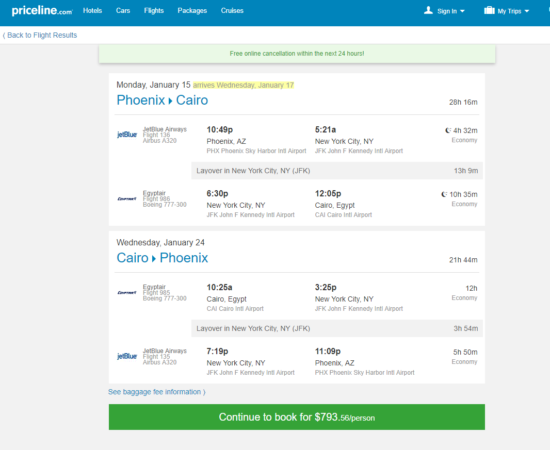The image size is (550, 450).
Task: Click the Sign In user icon
Action: point(428,11)
